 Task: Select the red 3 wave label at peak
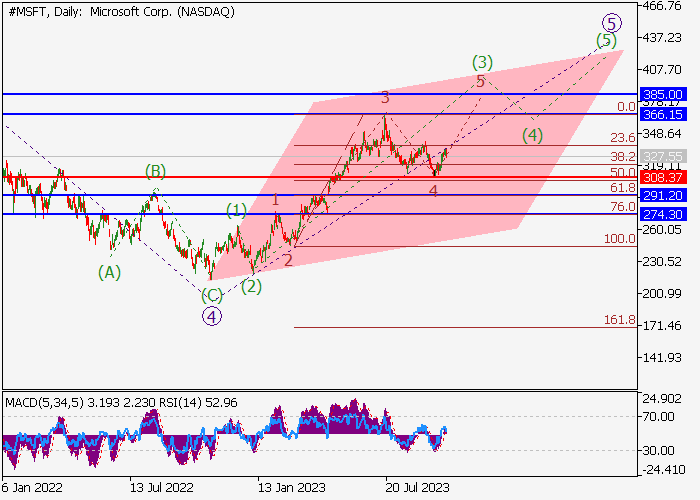[384, 98]
